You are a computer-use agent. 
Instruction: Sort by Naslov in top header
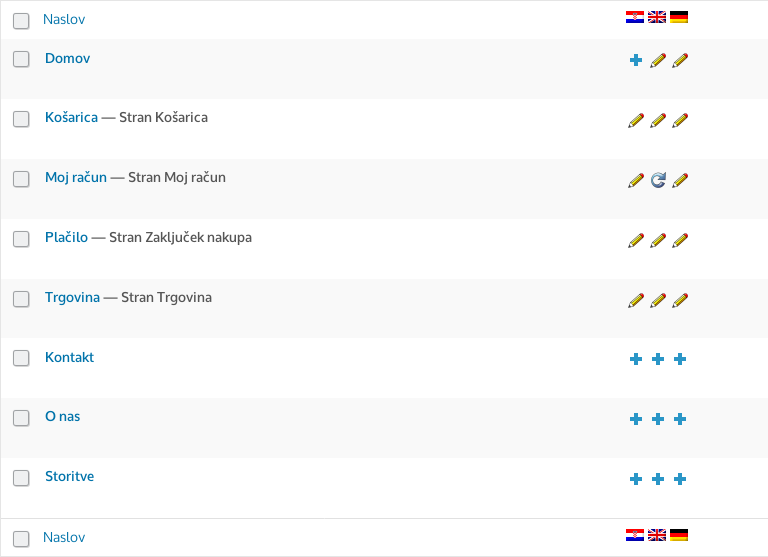64,19
